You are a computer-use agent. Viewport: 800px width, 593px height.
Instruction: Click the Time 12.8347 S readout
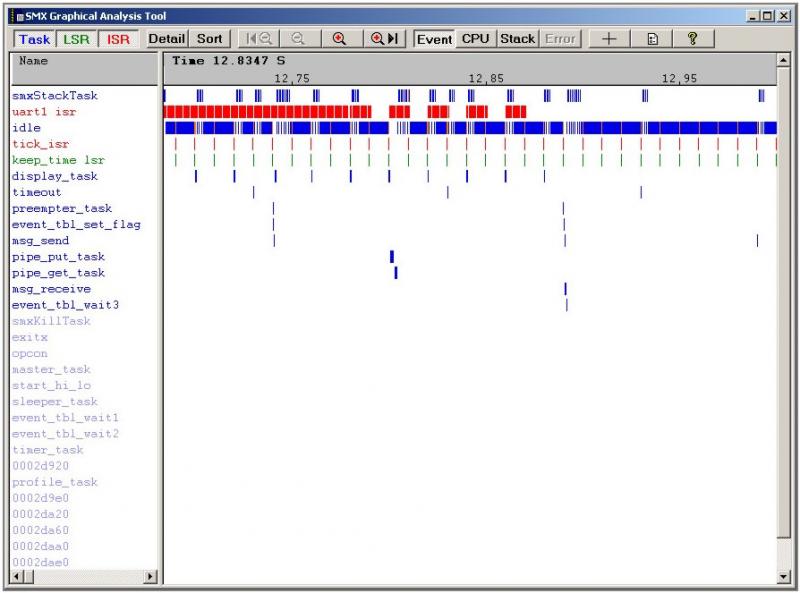(229, 61)
